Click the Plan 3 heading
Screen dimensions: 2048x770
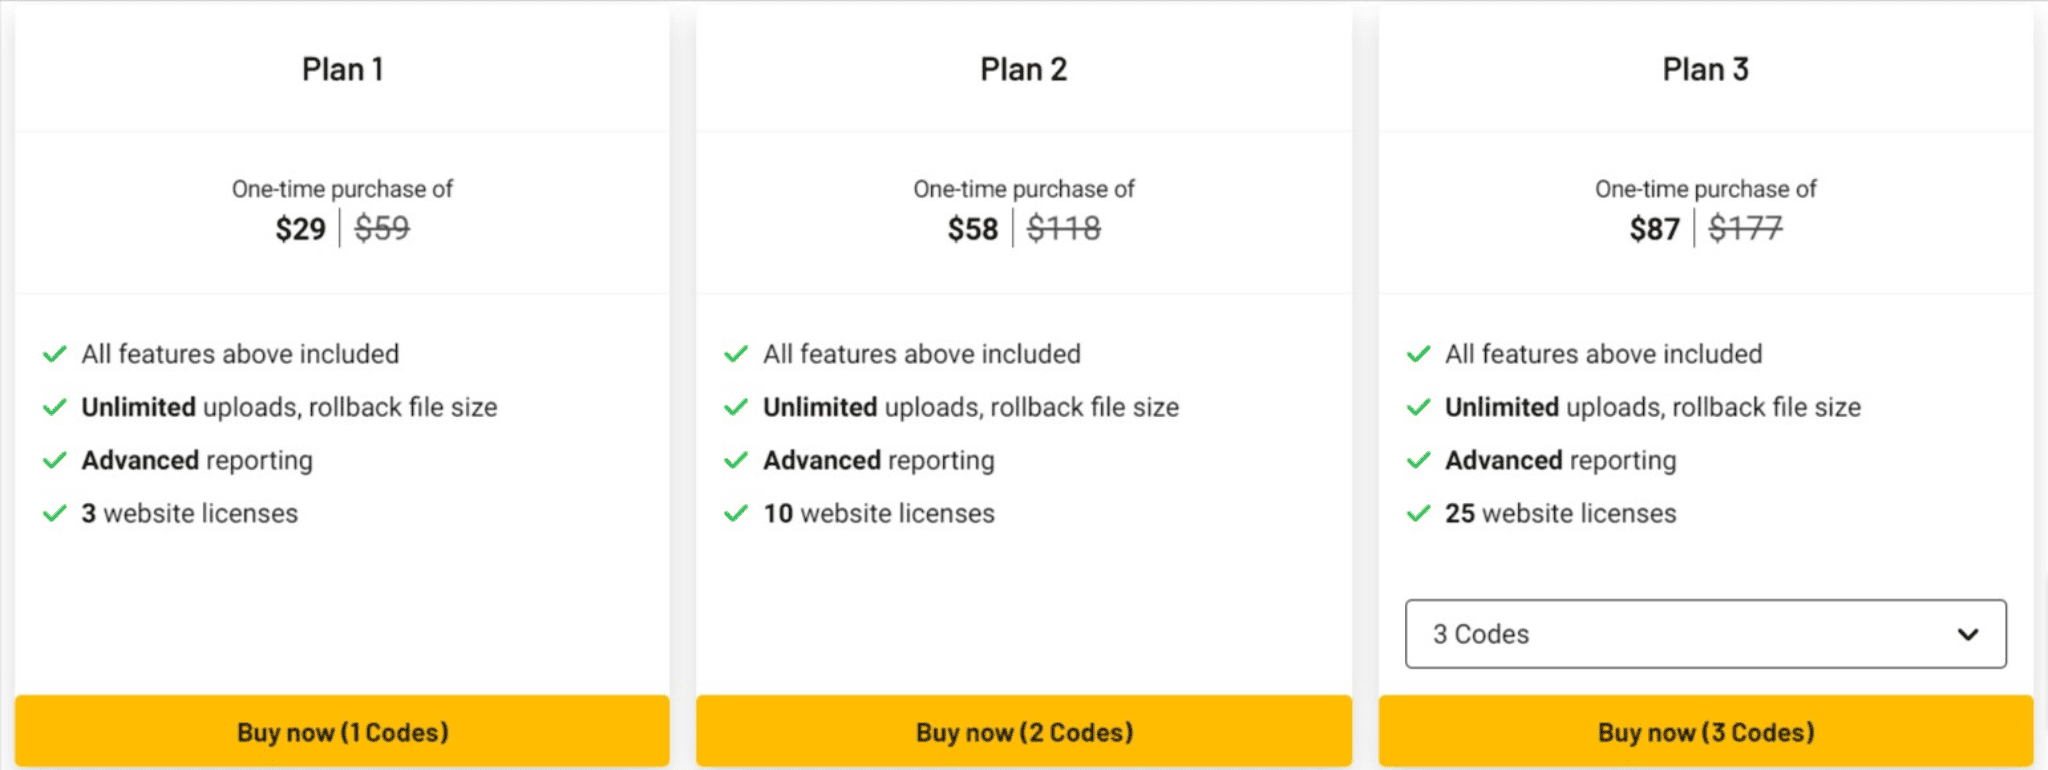1706,69
